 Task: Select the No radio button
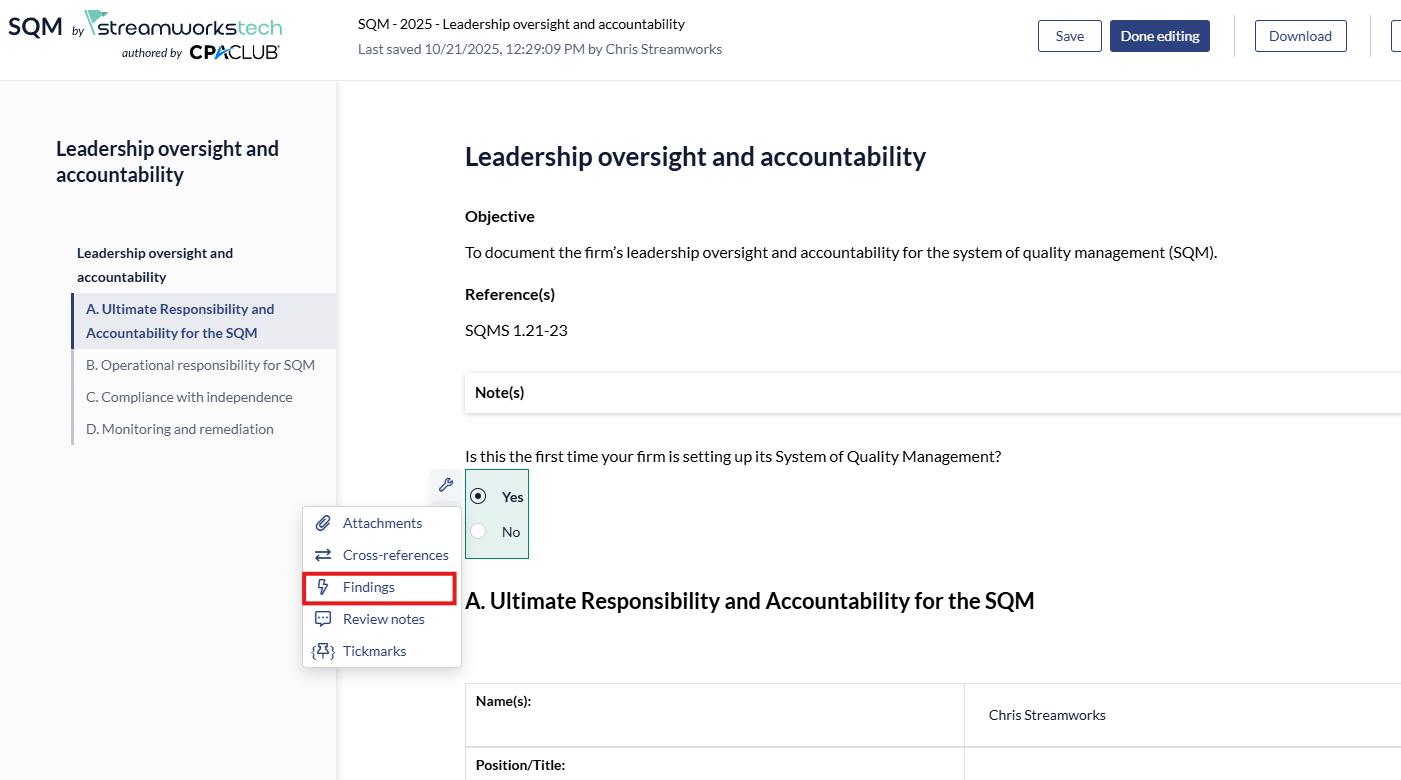click(x=479, y=532)
